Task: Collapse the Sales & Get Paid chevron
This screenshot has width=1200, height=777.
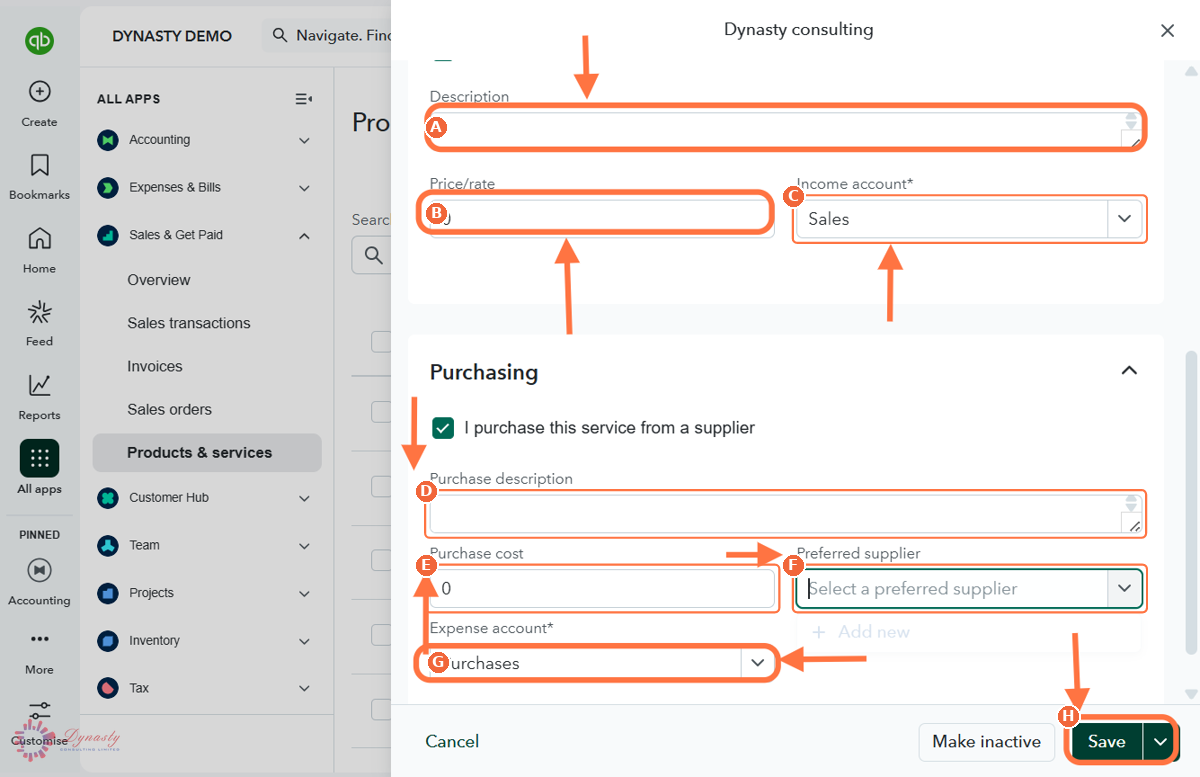Action: 304,235
